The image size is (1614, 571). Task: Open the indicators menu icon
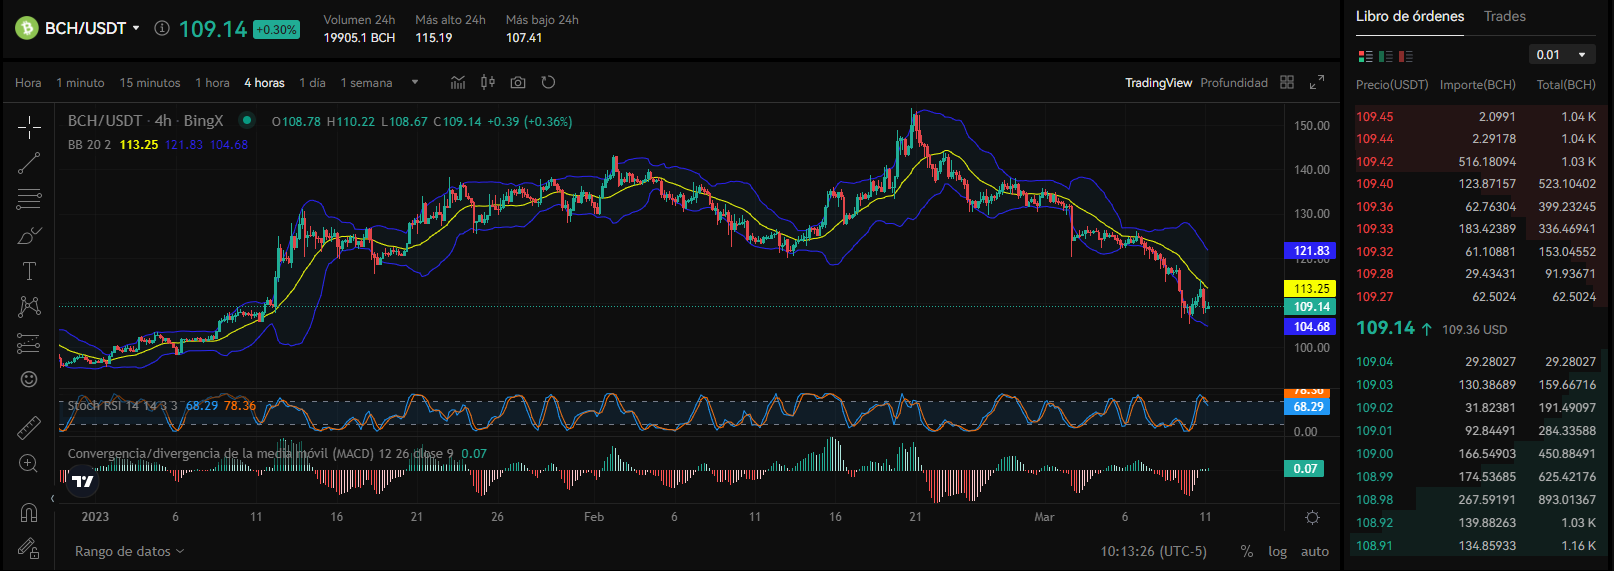click(458, 83)
